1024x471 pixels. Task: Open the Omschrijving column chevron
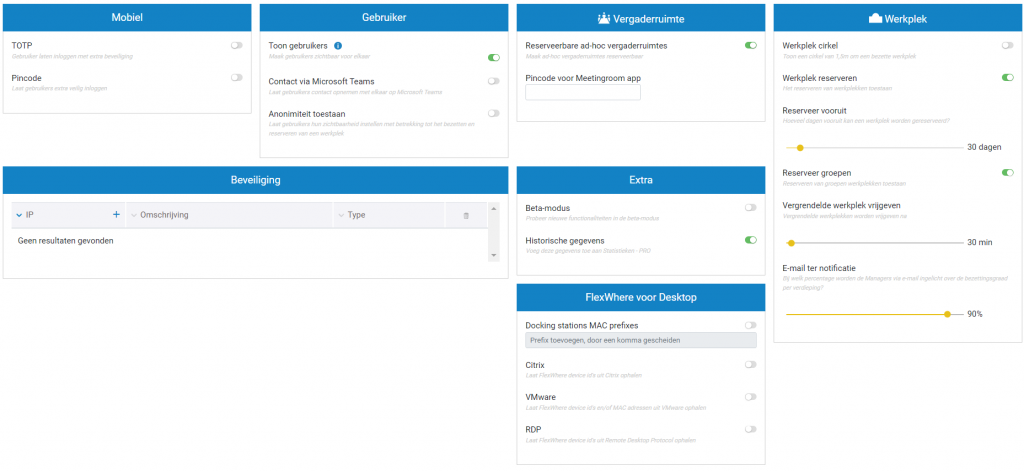(x=135, y=215)
